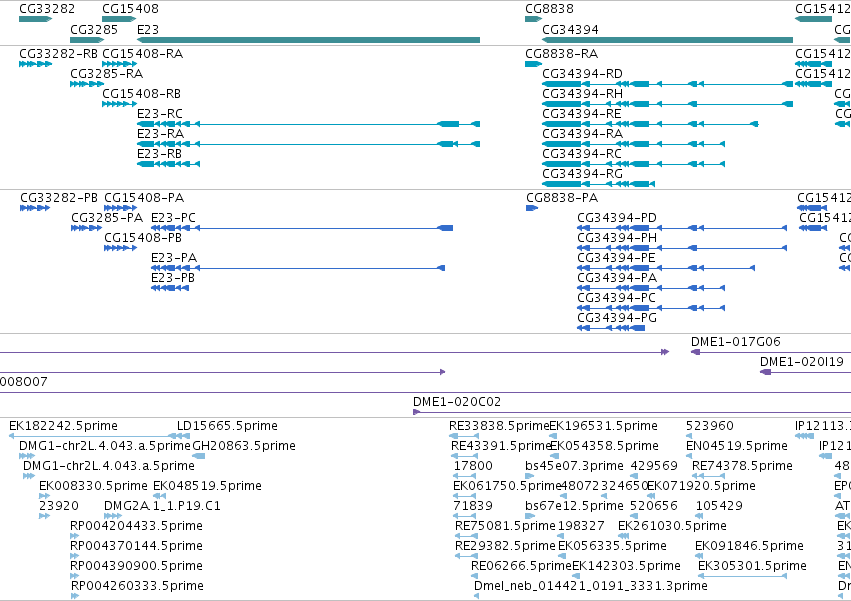Screen dimensions: 851x601
Task: Select the CG8838 gene label
Action: pyautogui.click(x=549, y=9)
